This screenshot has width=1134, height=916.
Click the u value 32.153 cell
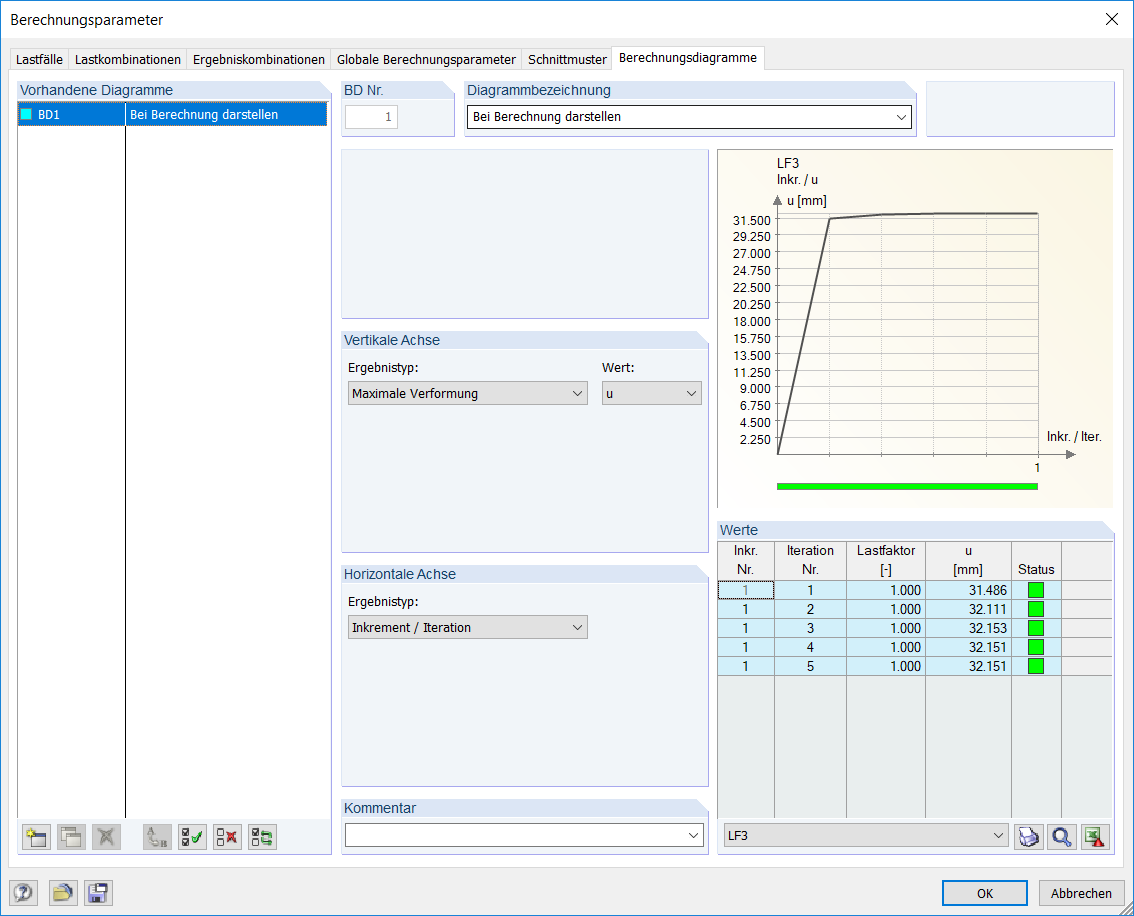(968, 628)
